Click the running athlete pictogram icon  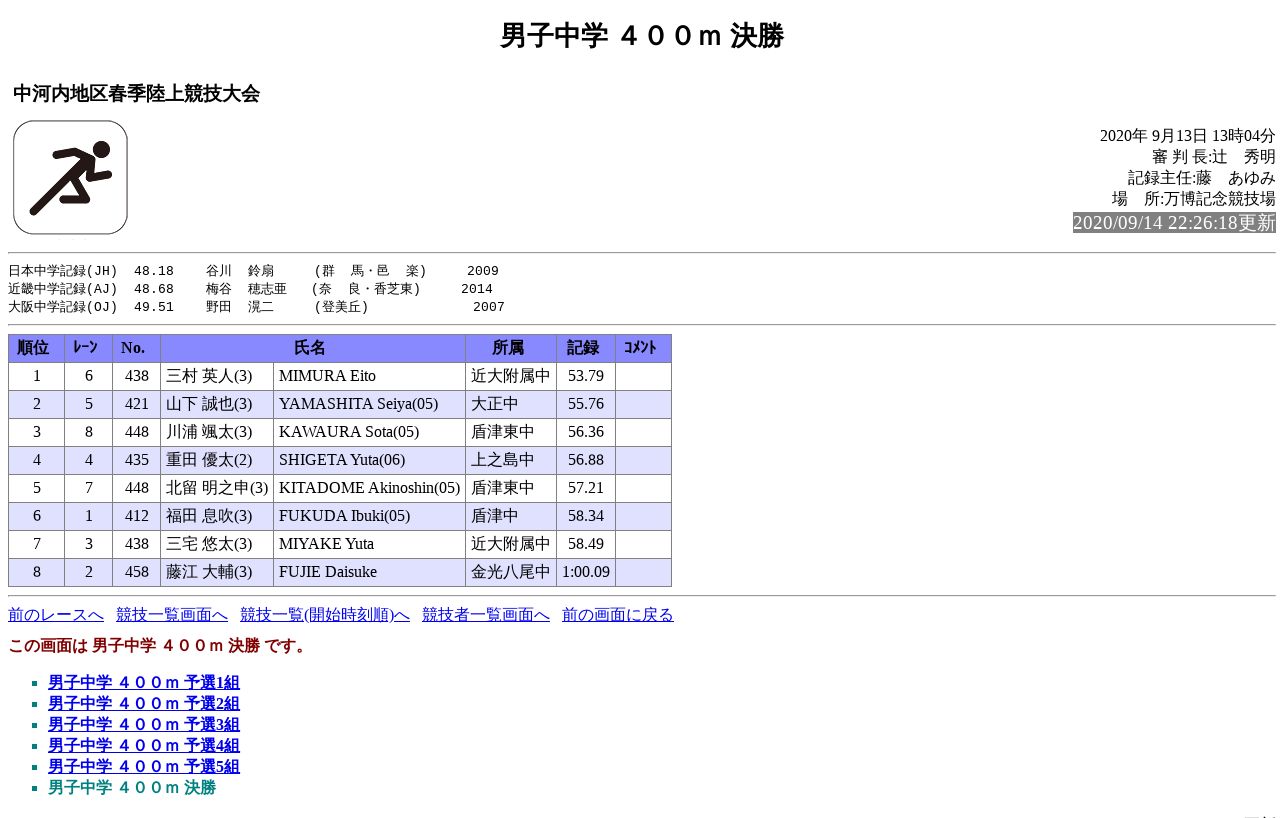tap(70, 178)
